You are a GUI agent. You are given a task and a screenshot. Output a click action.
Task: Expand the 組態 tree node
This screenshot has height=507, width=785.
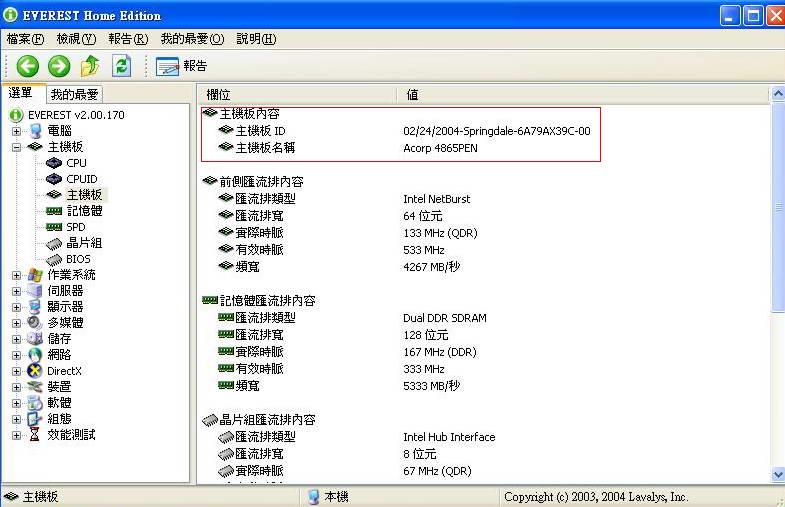tap(17, 419)
